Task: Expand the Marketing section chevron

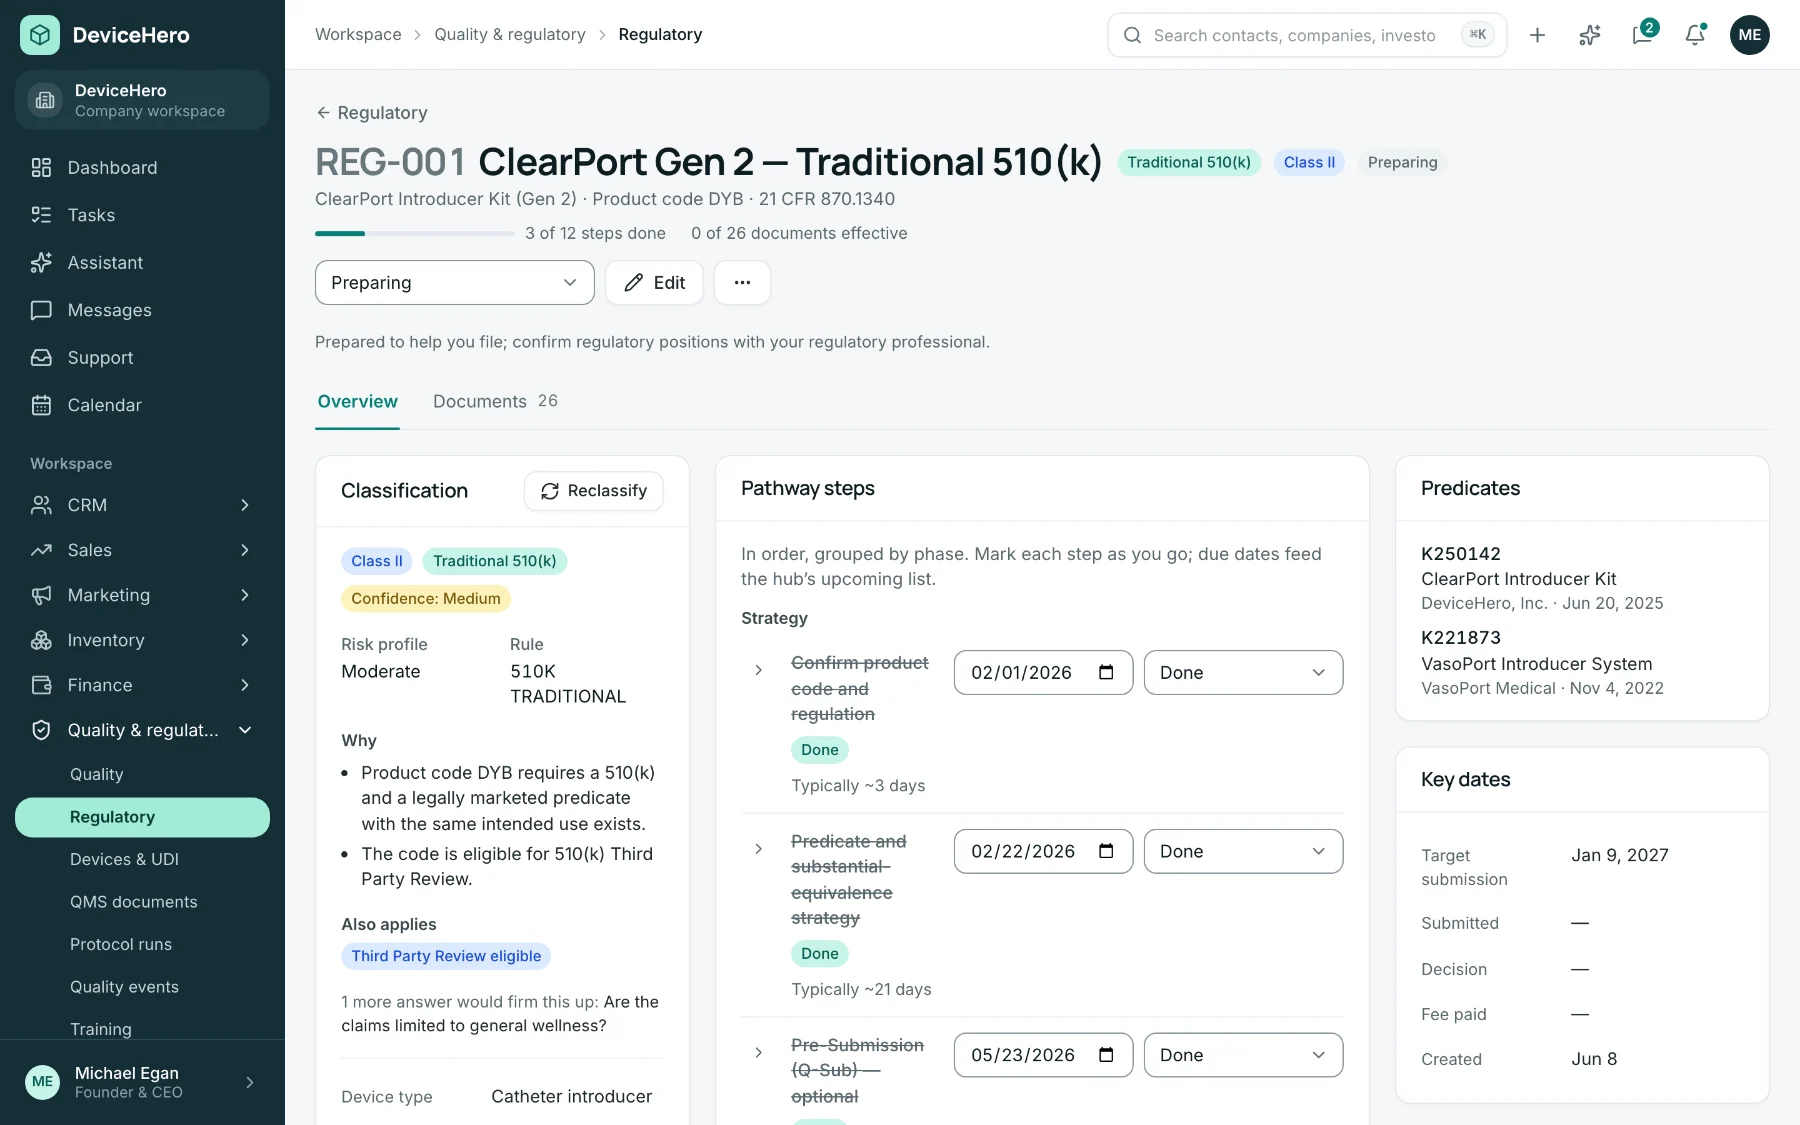Action: 245,595
